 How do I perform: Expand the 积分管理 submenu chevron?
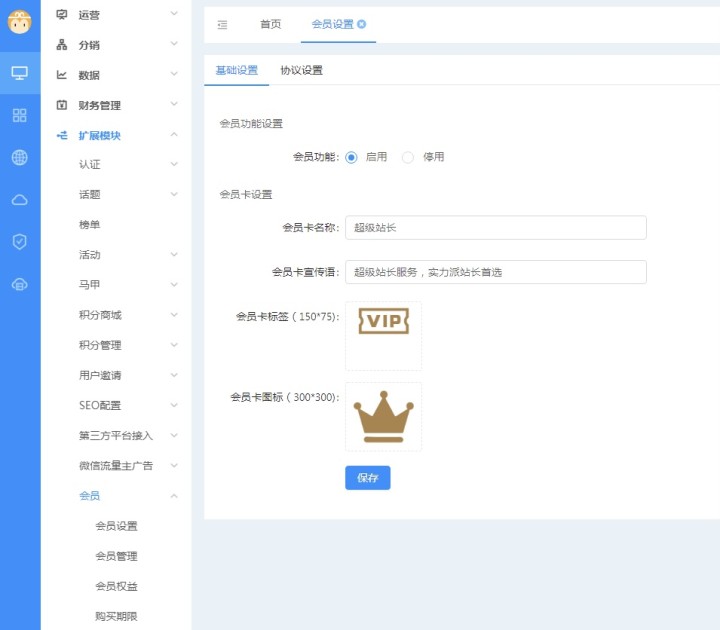point(174,345)
